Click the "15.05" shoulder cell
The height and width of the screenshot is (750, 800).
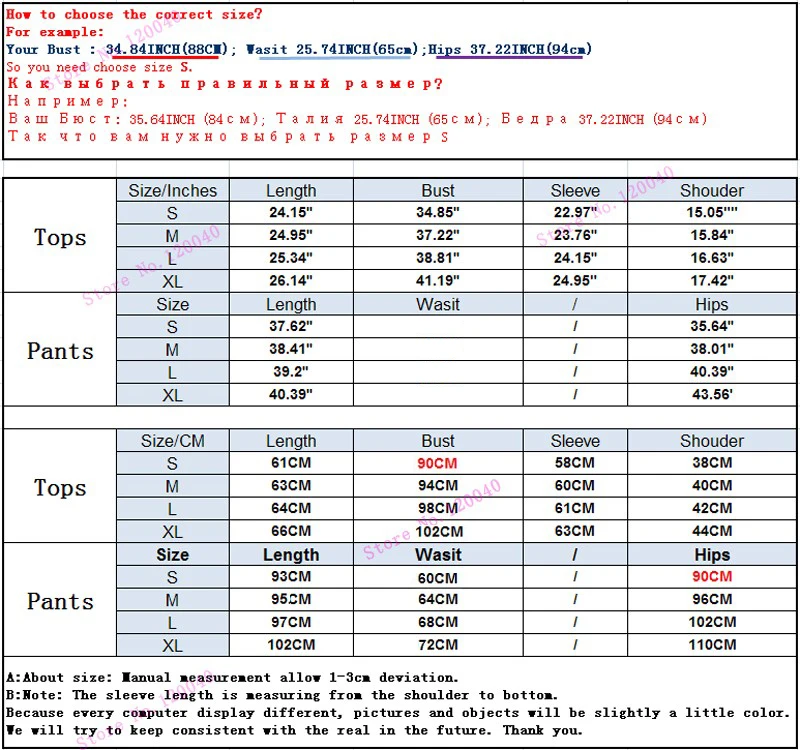click(x=712, y=212)
